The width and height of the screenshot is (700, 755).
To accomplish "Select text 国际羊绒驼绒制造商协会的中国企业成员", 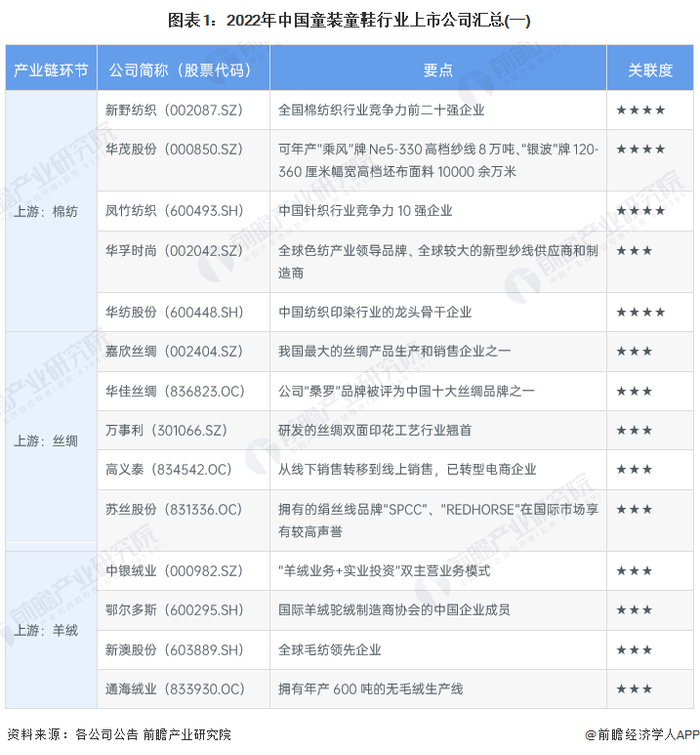I will [x=394, y=610].
